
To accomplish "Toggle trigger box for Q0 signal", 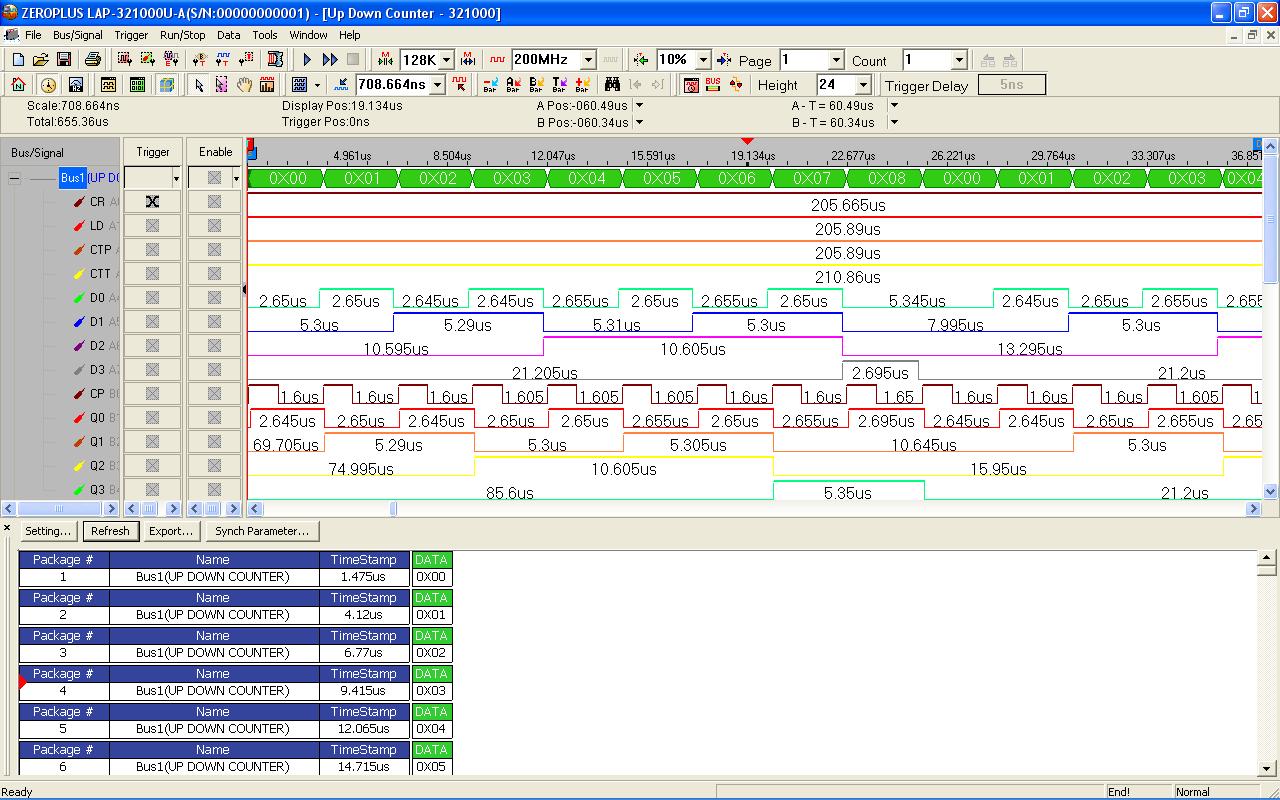I will [x=152, y=417].
